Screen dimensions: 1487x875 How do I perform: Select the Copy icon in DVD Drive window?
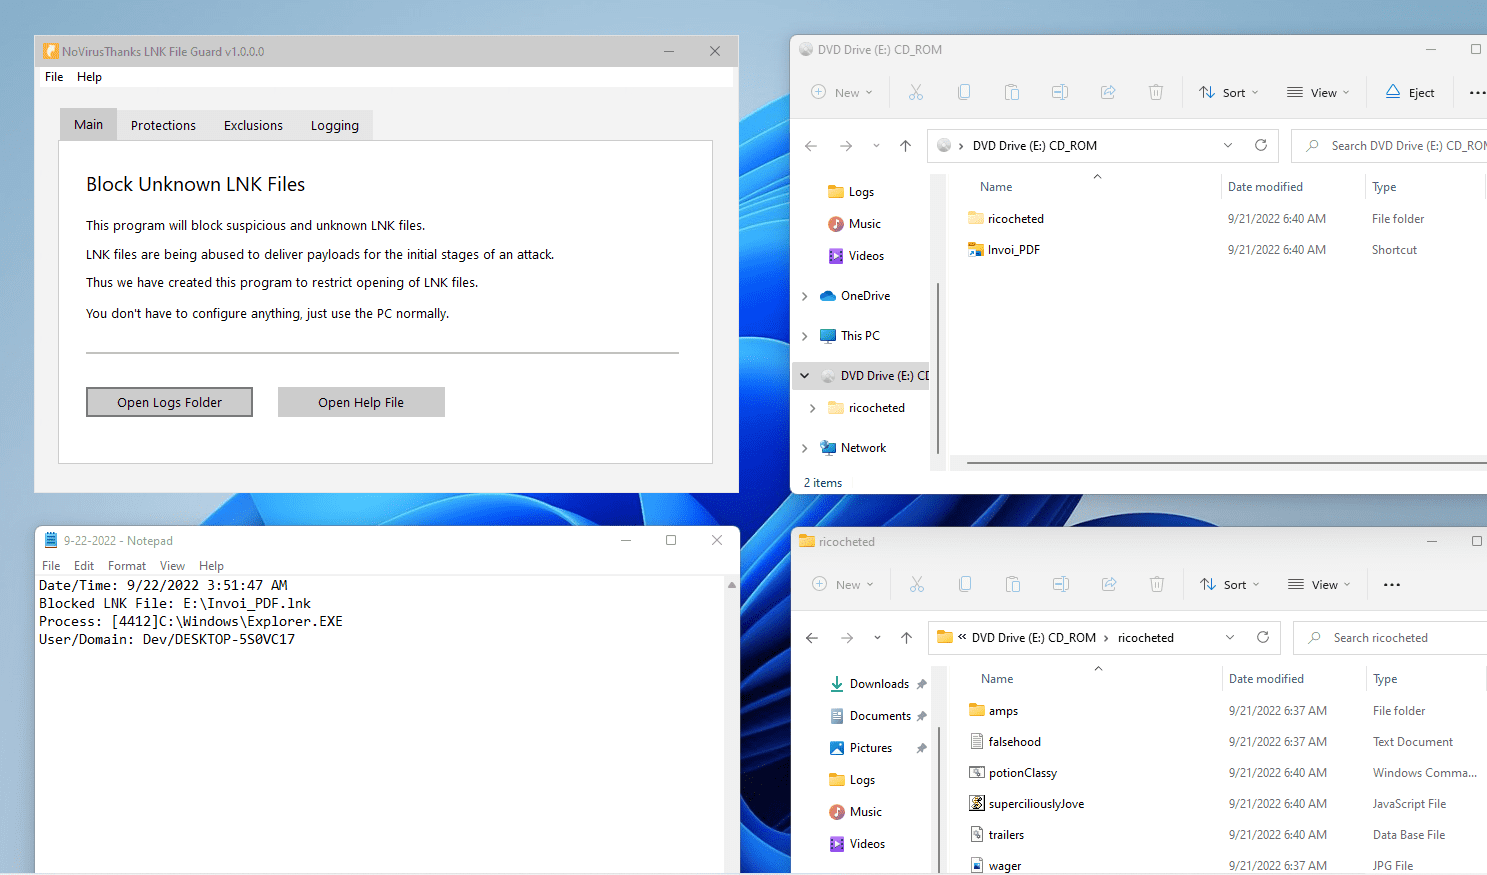point(963,92)
